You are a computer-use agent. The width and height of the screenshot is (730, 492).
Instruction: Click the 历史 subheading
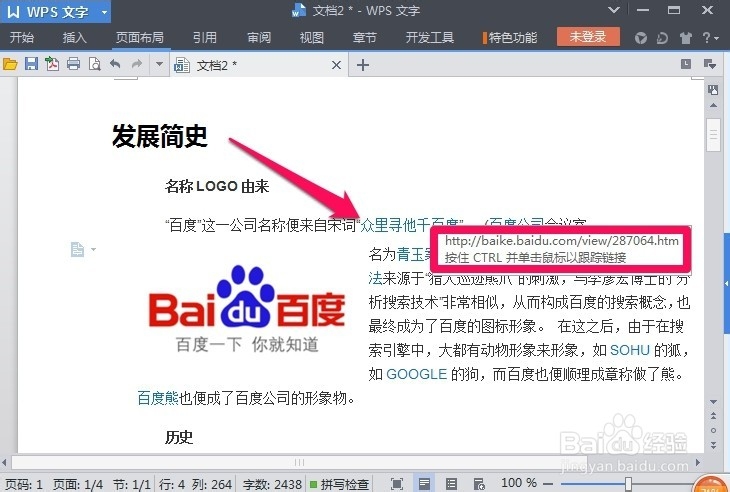[x=179, y=437]
